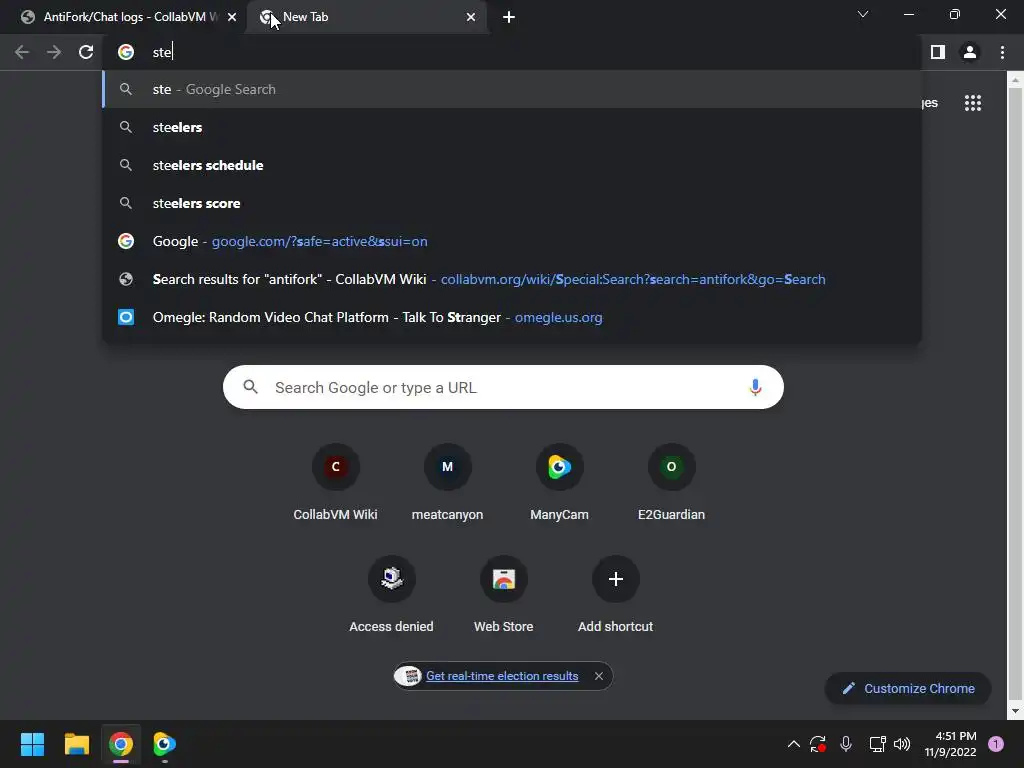Click Customize Chrome button
The height and width of the screenshot is (768, 1024).
[x=908, y=688]
